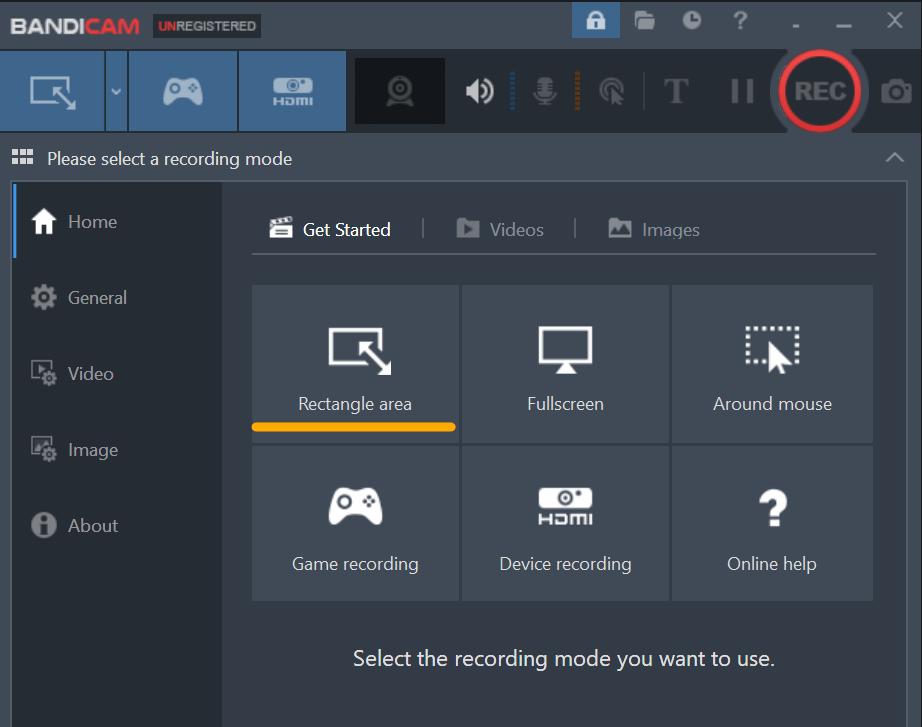Choose the Around mouse recording tile
Image resolution: width=922 pixels, height=727 pixels.
(x=772, y=364)
